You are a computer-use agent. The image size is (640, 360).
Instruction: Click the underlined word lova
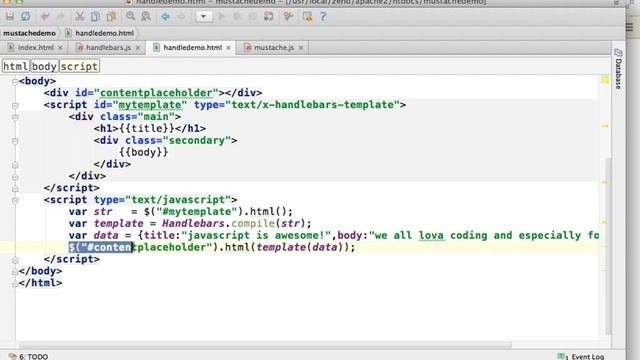tap(431, 235)
